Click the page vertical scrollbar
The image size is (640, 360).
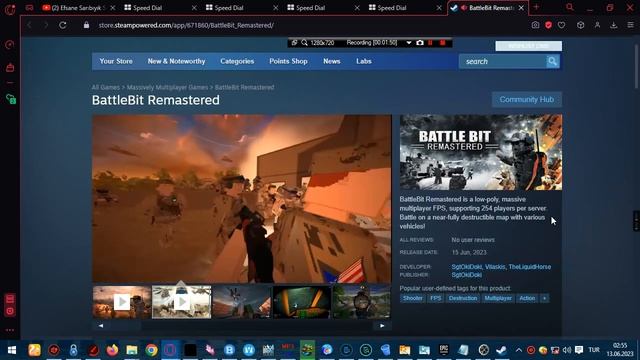[636, 65]
